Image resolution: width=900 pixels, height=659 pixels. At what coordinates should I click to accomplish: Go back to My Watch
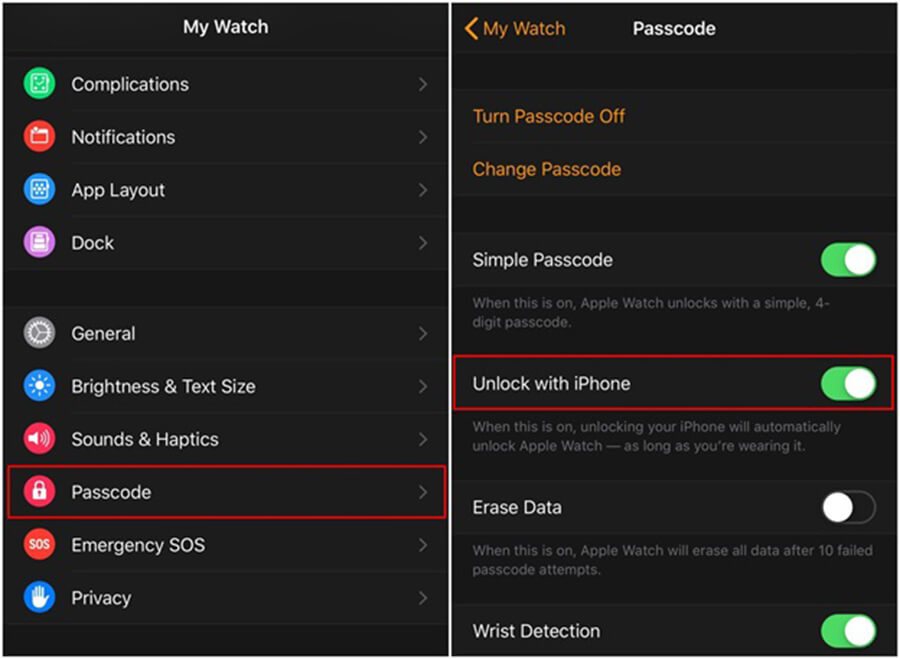pyautogui.click(x=515, y=29)
